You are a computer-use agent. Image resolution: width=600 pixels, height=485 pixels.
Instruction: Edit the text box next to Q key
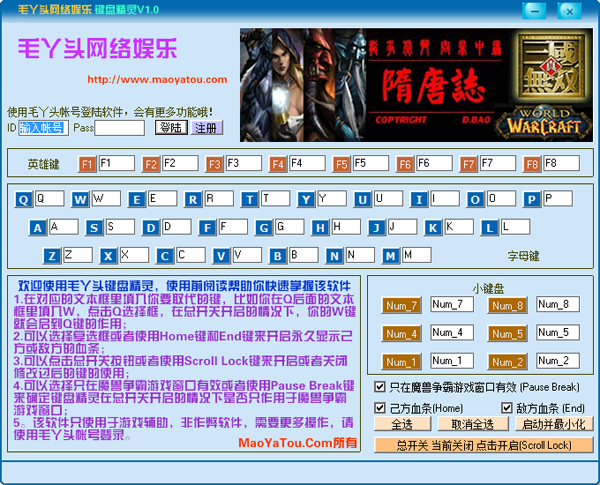coord(49,199)
